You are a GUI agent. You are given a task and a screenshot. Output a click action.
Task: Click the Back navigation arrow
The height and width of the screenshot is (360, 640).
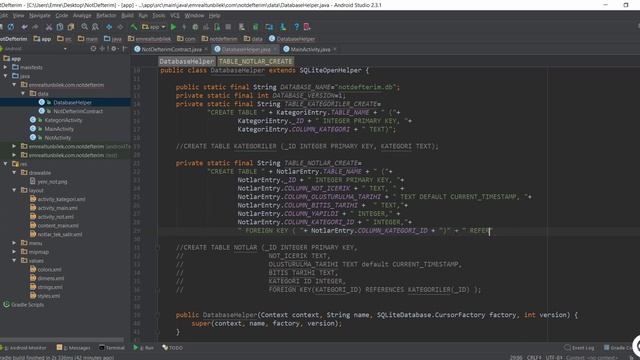(109, 27)
